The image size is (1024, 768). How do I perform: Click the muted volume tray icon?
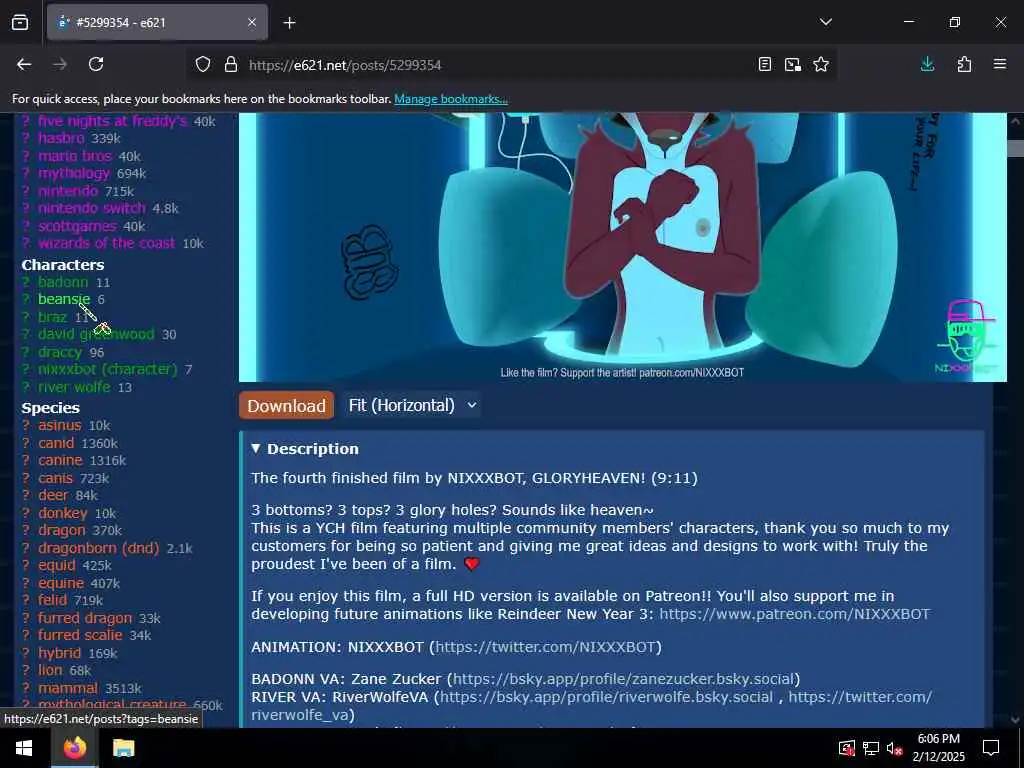(894, 748)
